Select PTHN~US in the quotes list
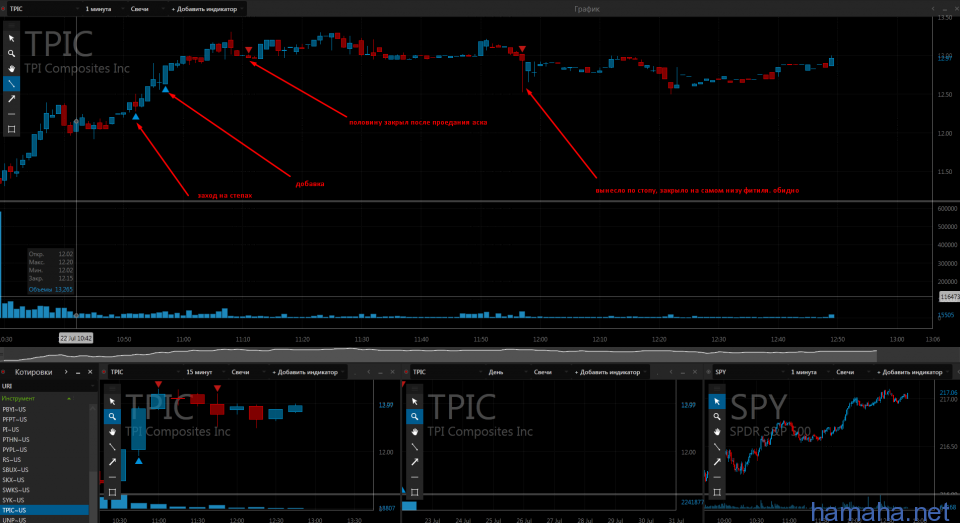The height and width of the screenshot is (523, 960). pos(44,440)
